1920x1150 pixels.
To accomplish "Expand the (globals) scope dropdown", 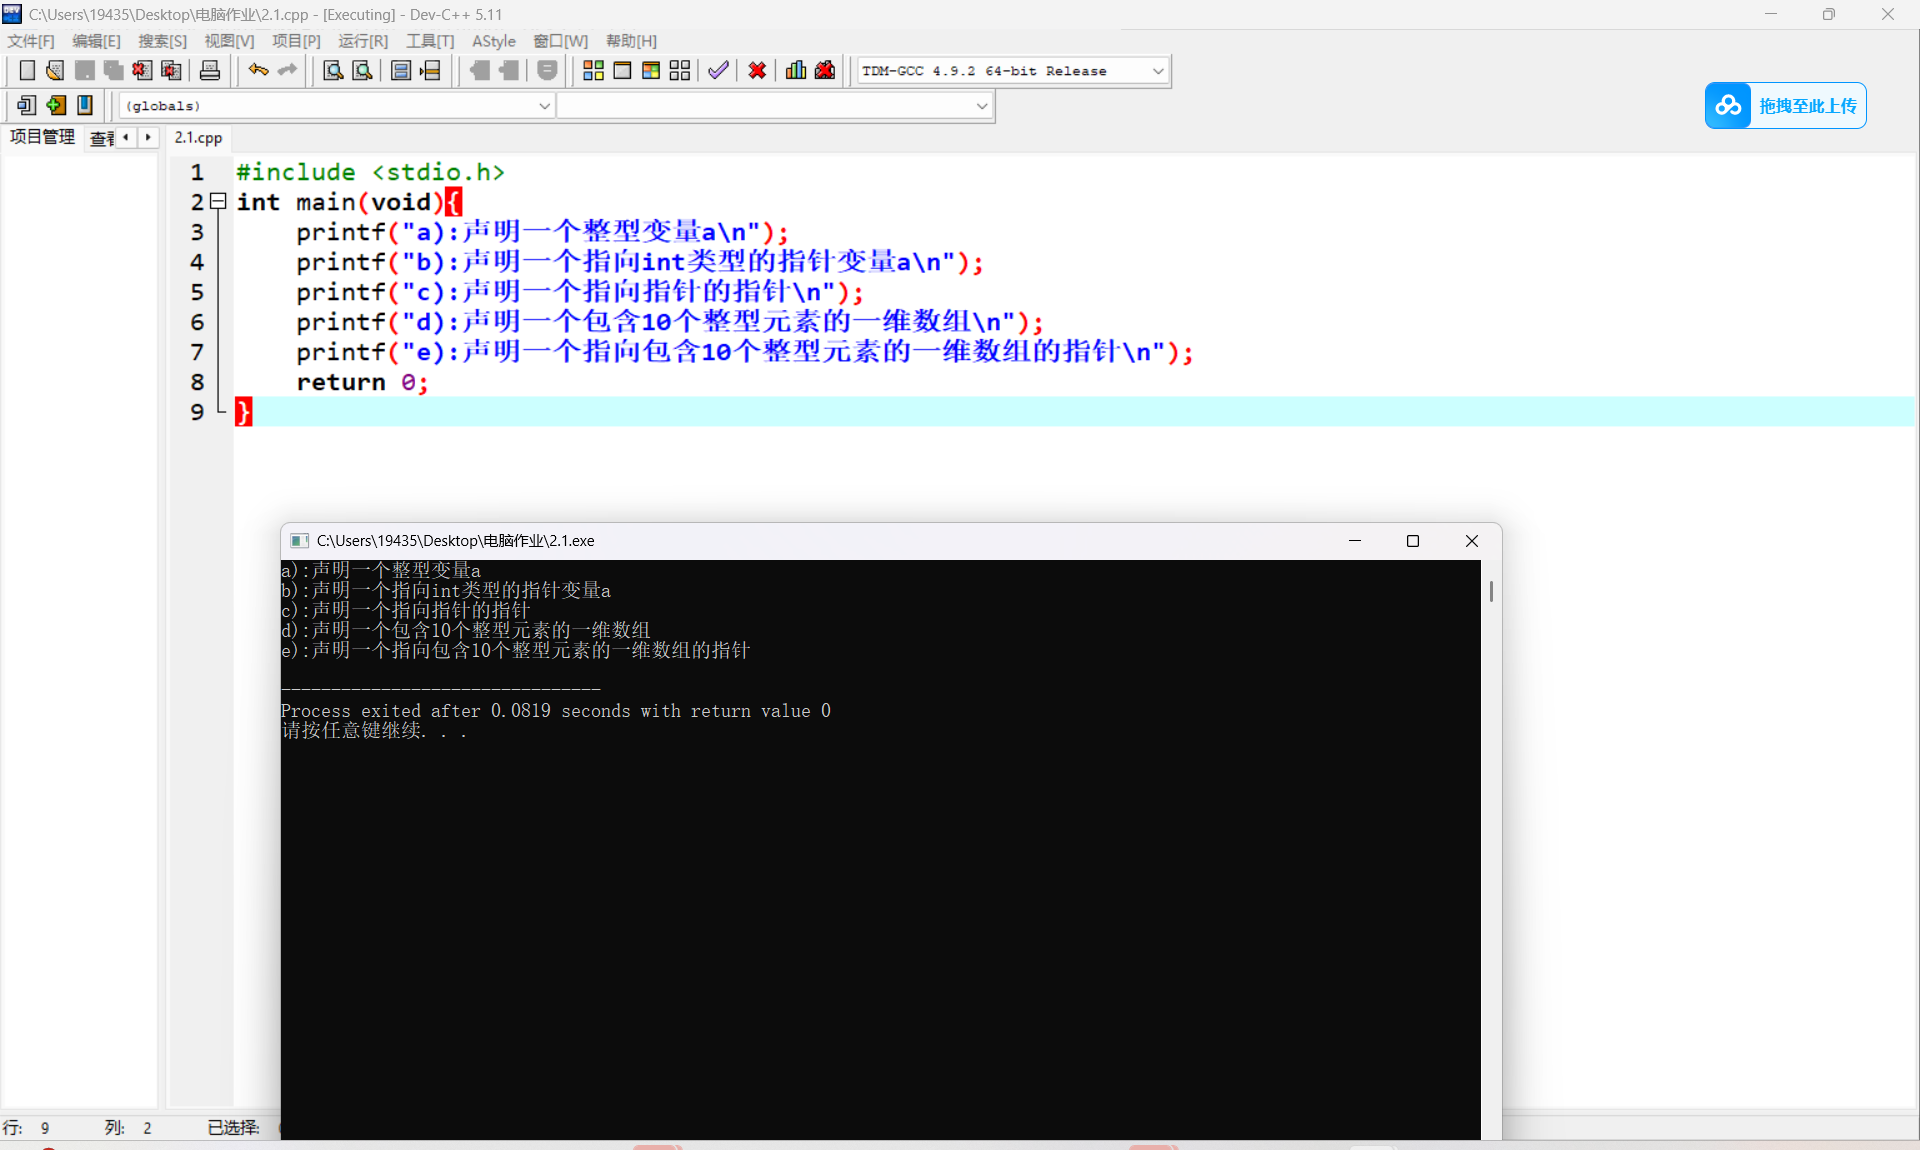I will coord(544,106).
